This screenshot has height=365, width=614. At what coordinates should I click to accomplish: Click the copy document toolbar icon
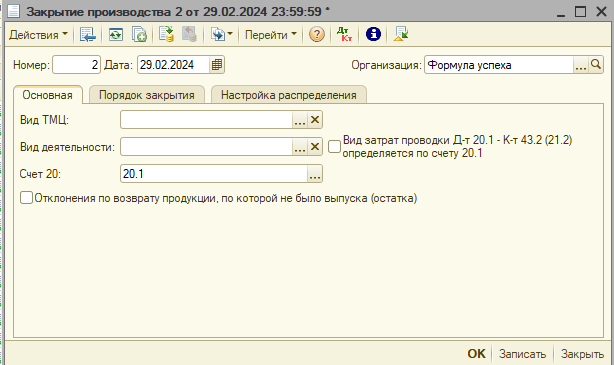pyautogui.click(x=139, y=34)
